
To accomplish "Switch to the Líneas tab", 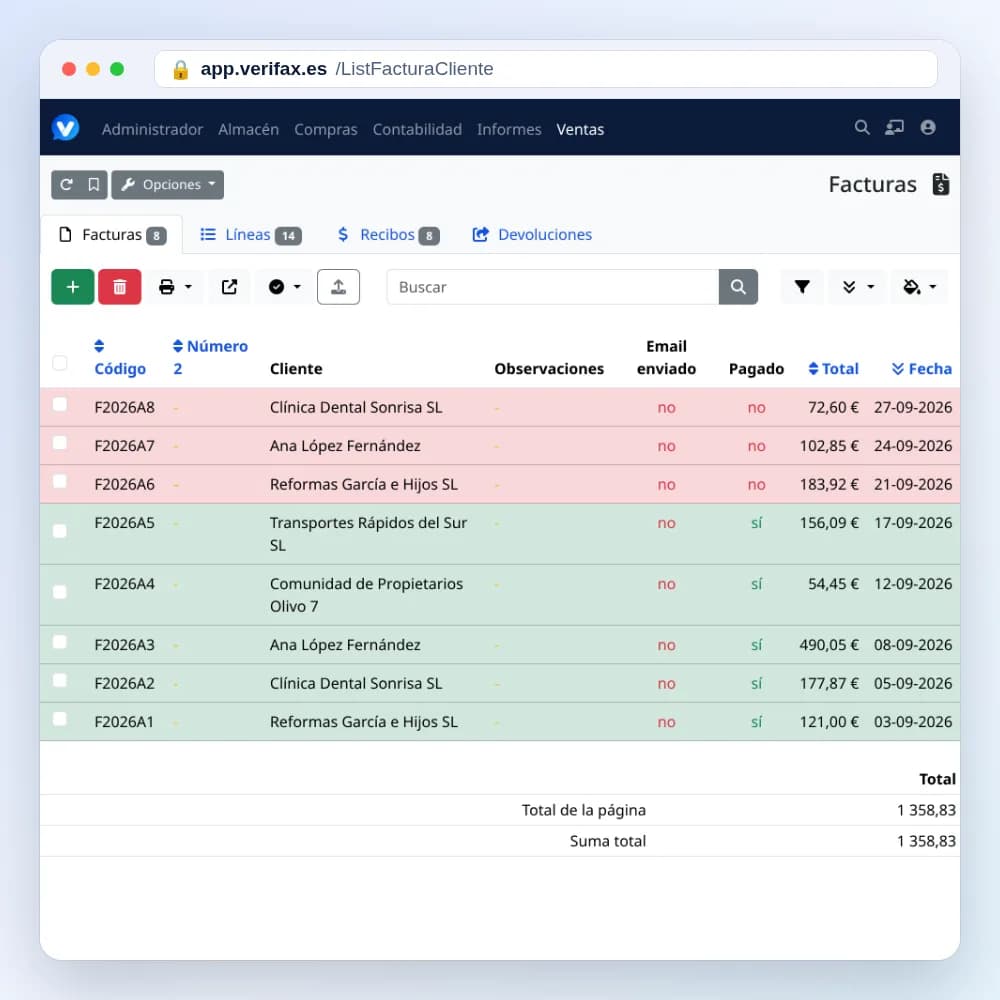I will tap(251, 235).
